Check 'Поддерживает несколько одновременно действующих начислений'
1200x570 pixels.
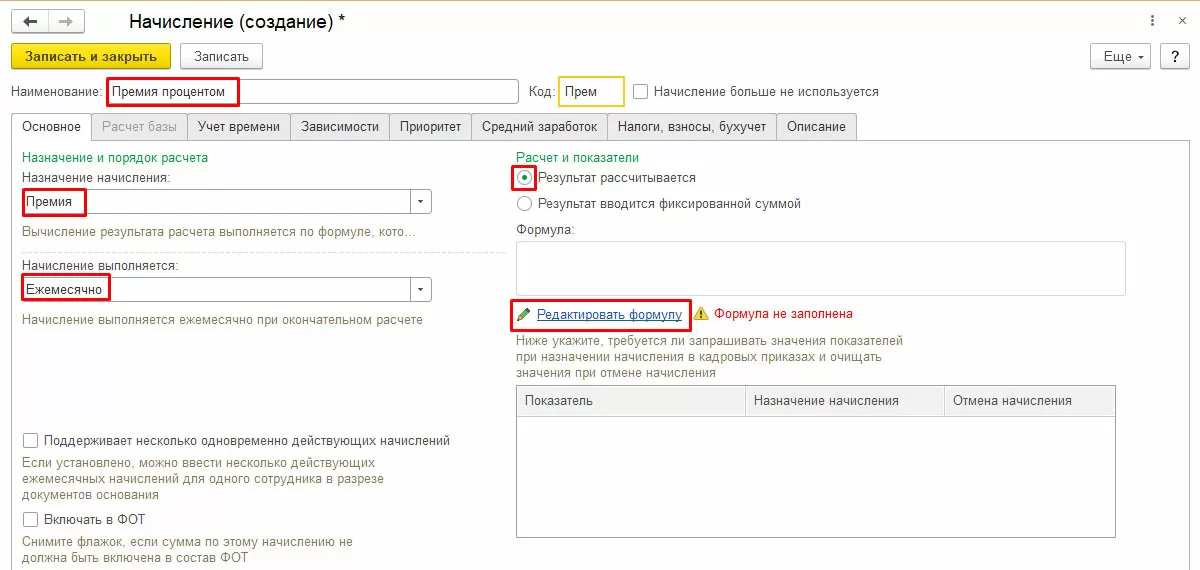click(x=30, y=440)
